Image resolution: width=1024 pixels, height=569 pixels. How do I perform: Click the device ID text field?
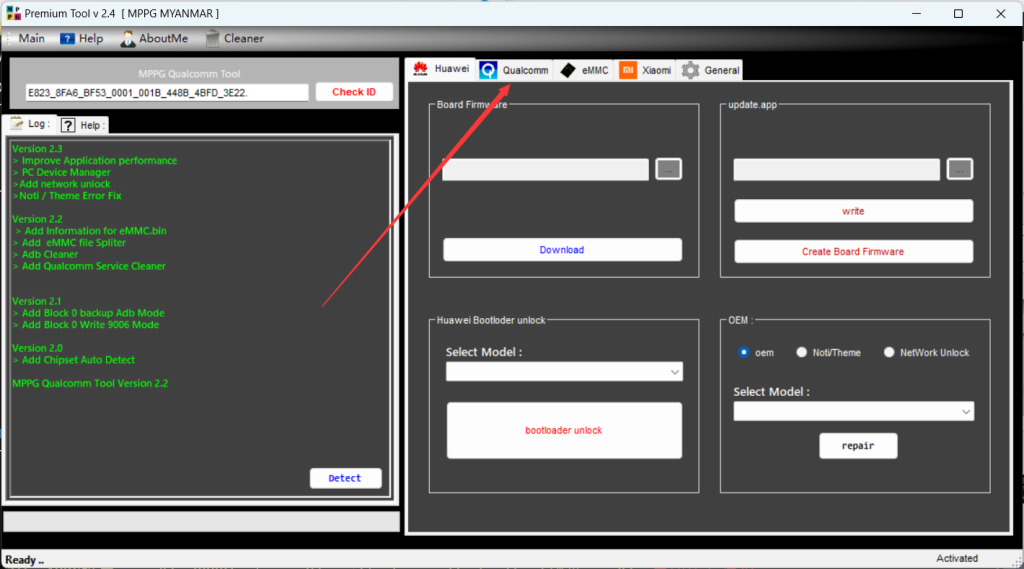click(167, 92)
